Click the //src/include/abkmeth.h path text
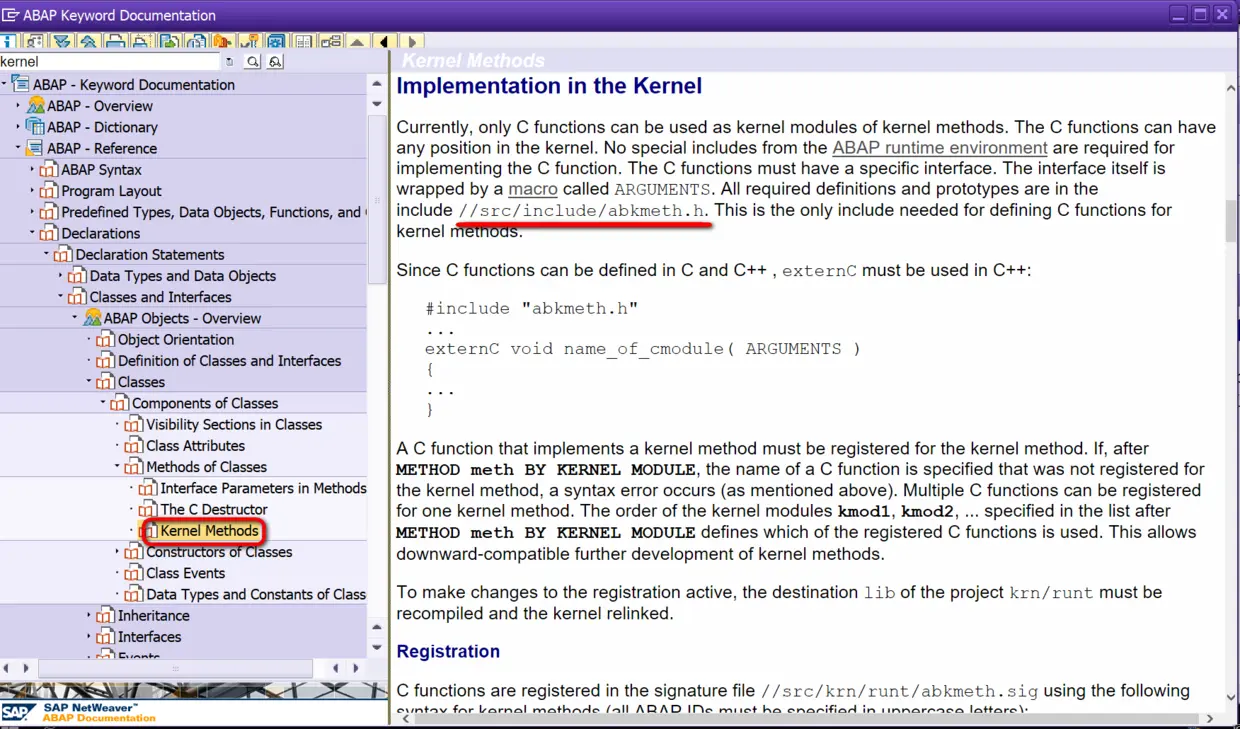 tap(582, 210)
